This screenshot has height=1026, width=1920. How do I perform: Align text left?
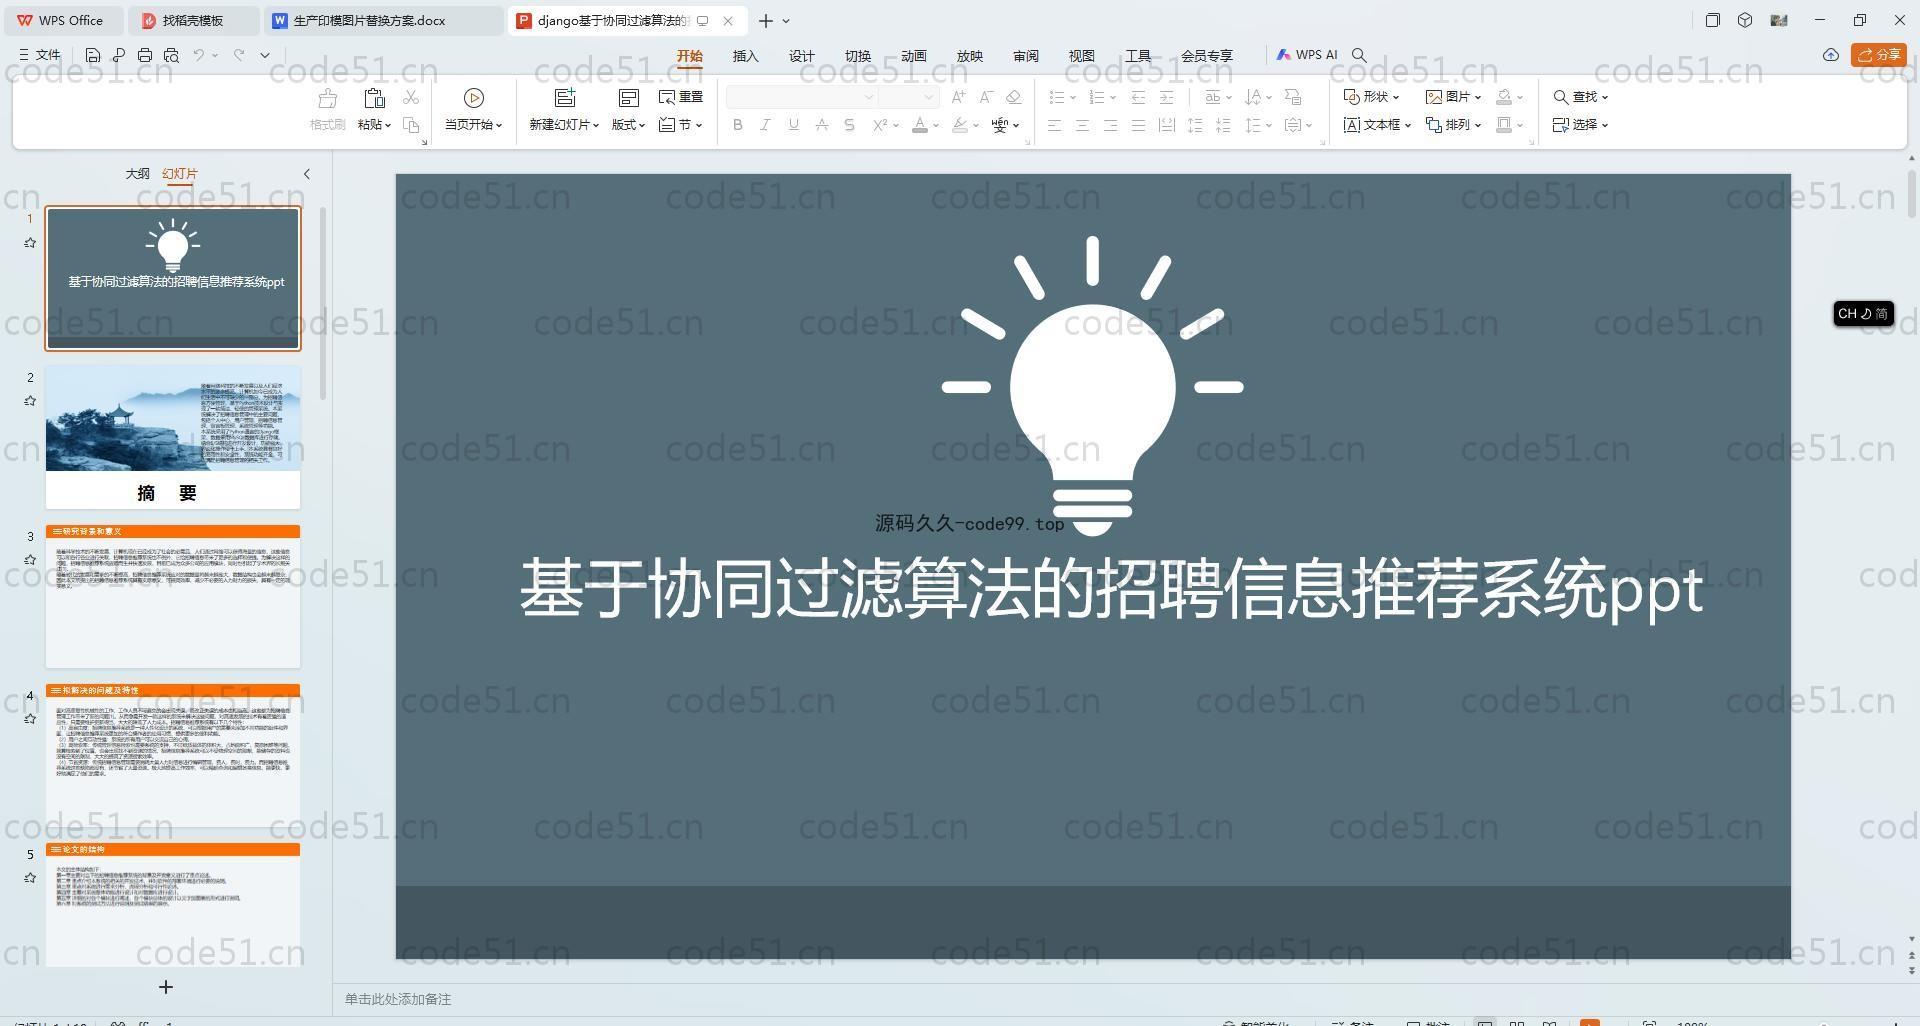[x=1054, y=125]
